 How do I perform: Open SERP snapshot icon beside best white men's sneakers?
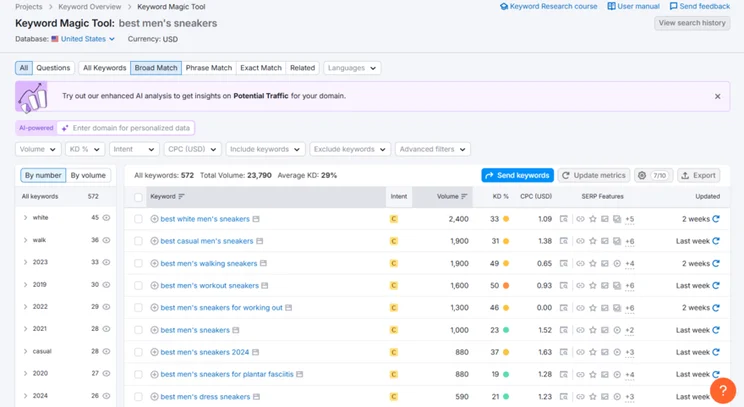(256, 219)
